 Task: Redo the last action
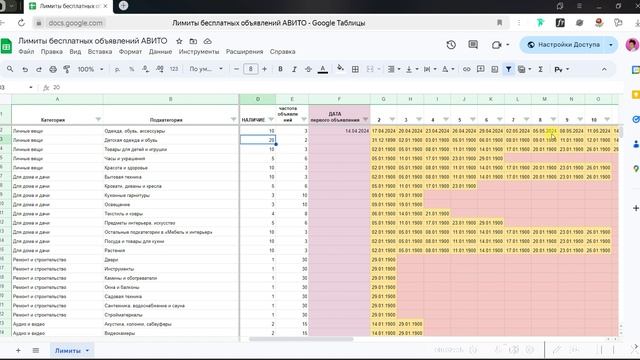coord(39,70)
